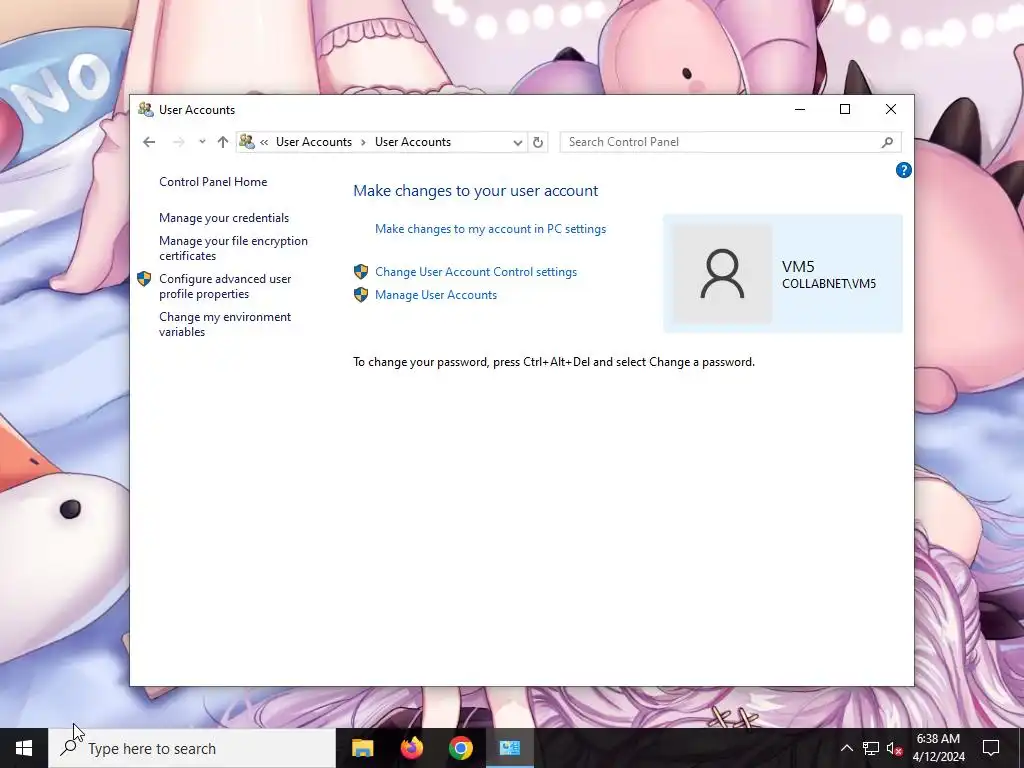Image resolution: width=1024 pixels, height=768 pixels.
Task: Launch Firefox from the taskbar
Action: [411, 748]
